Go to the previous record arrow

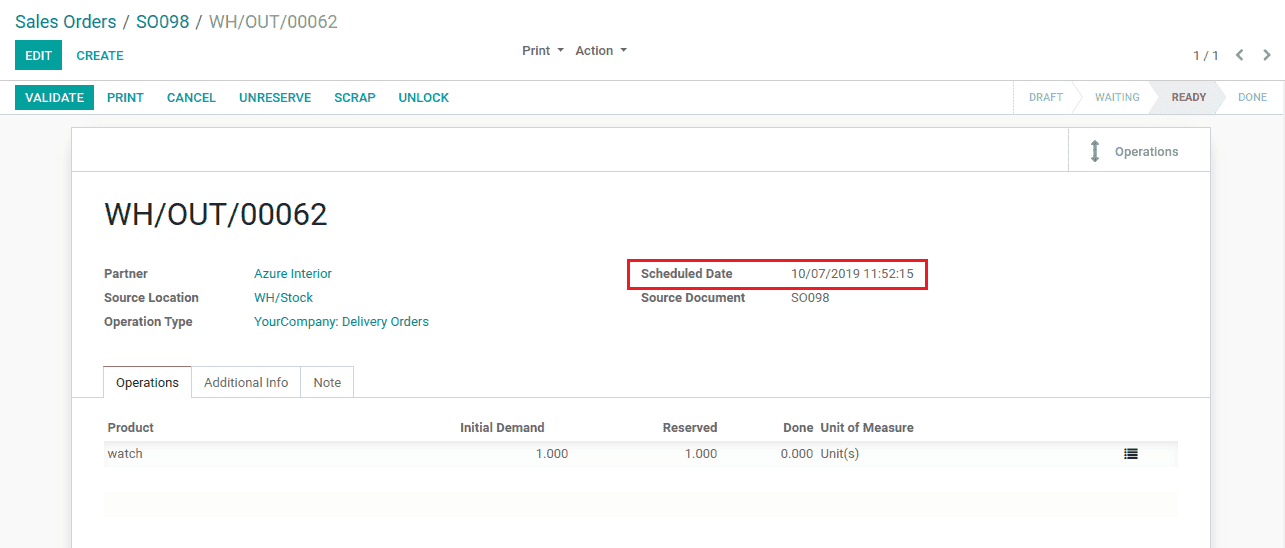pyautogui.click(x=1239, y=56)
